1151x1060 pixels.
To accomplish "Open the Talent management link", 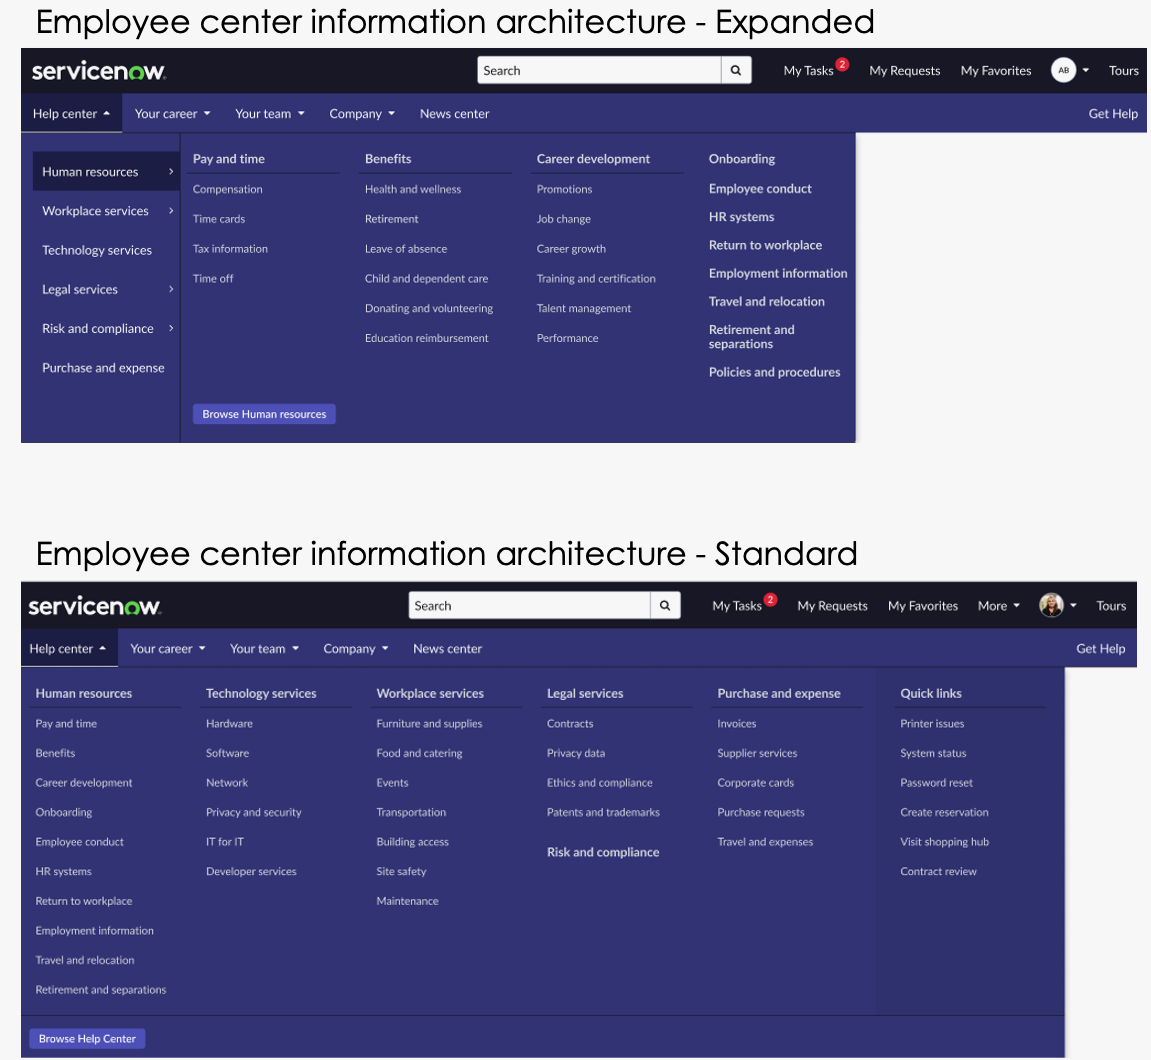I will coord(584,308).
